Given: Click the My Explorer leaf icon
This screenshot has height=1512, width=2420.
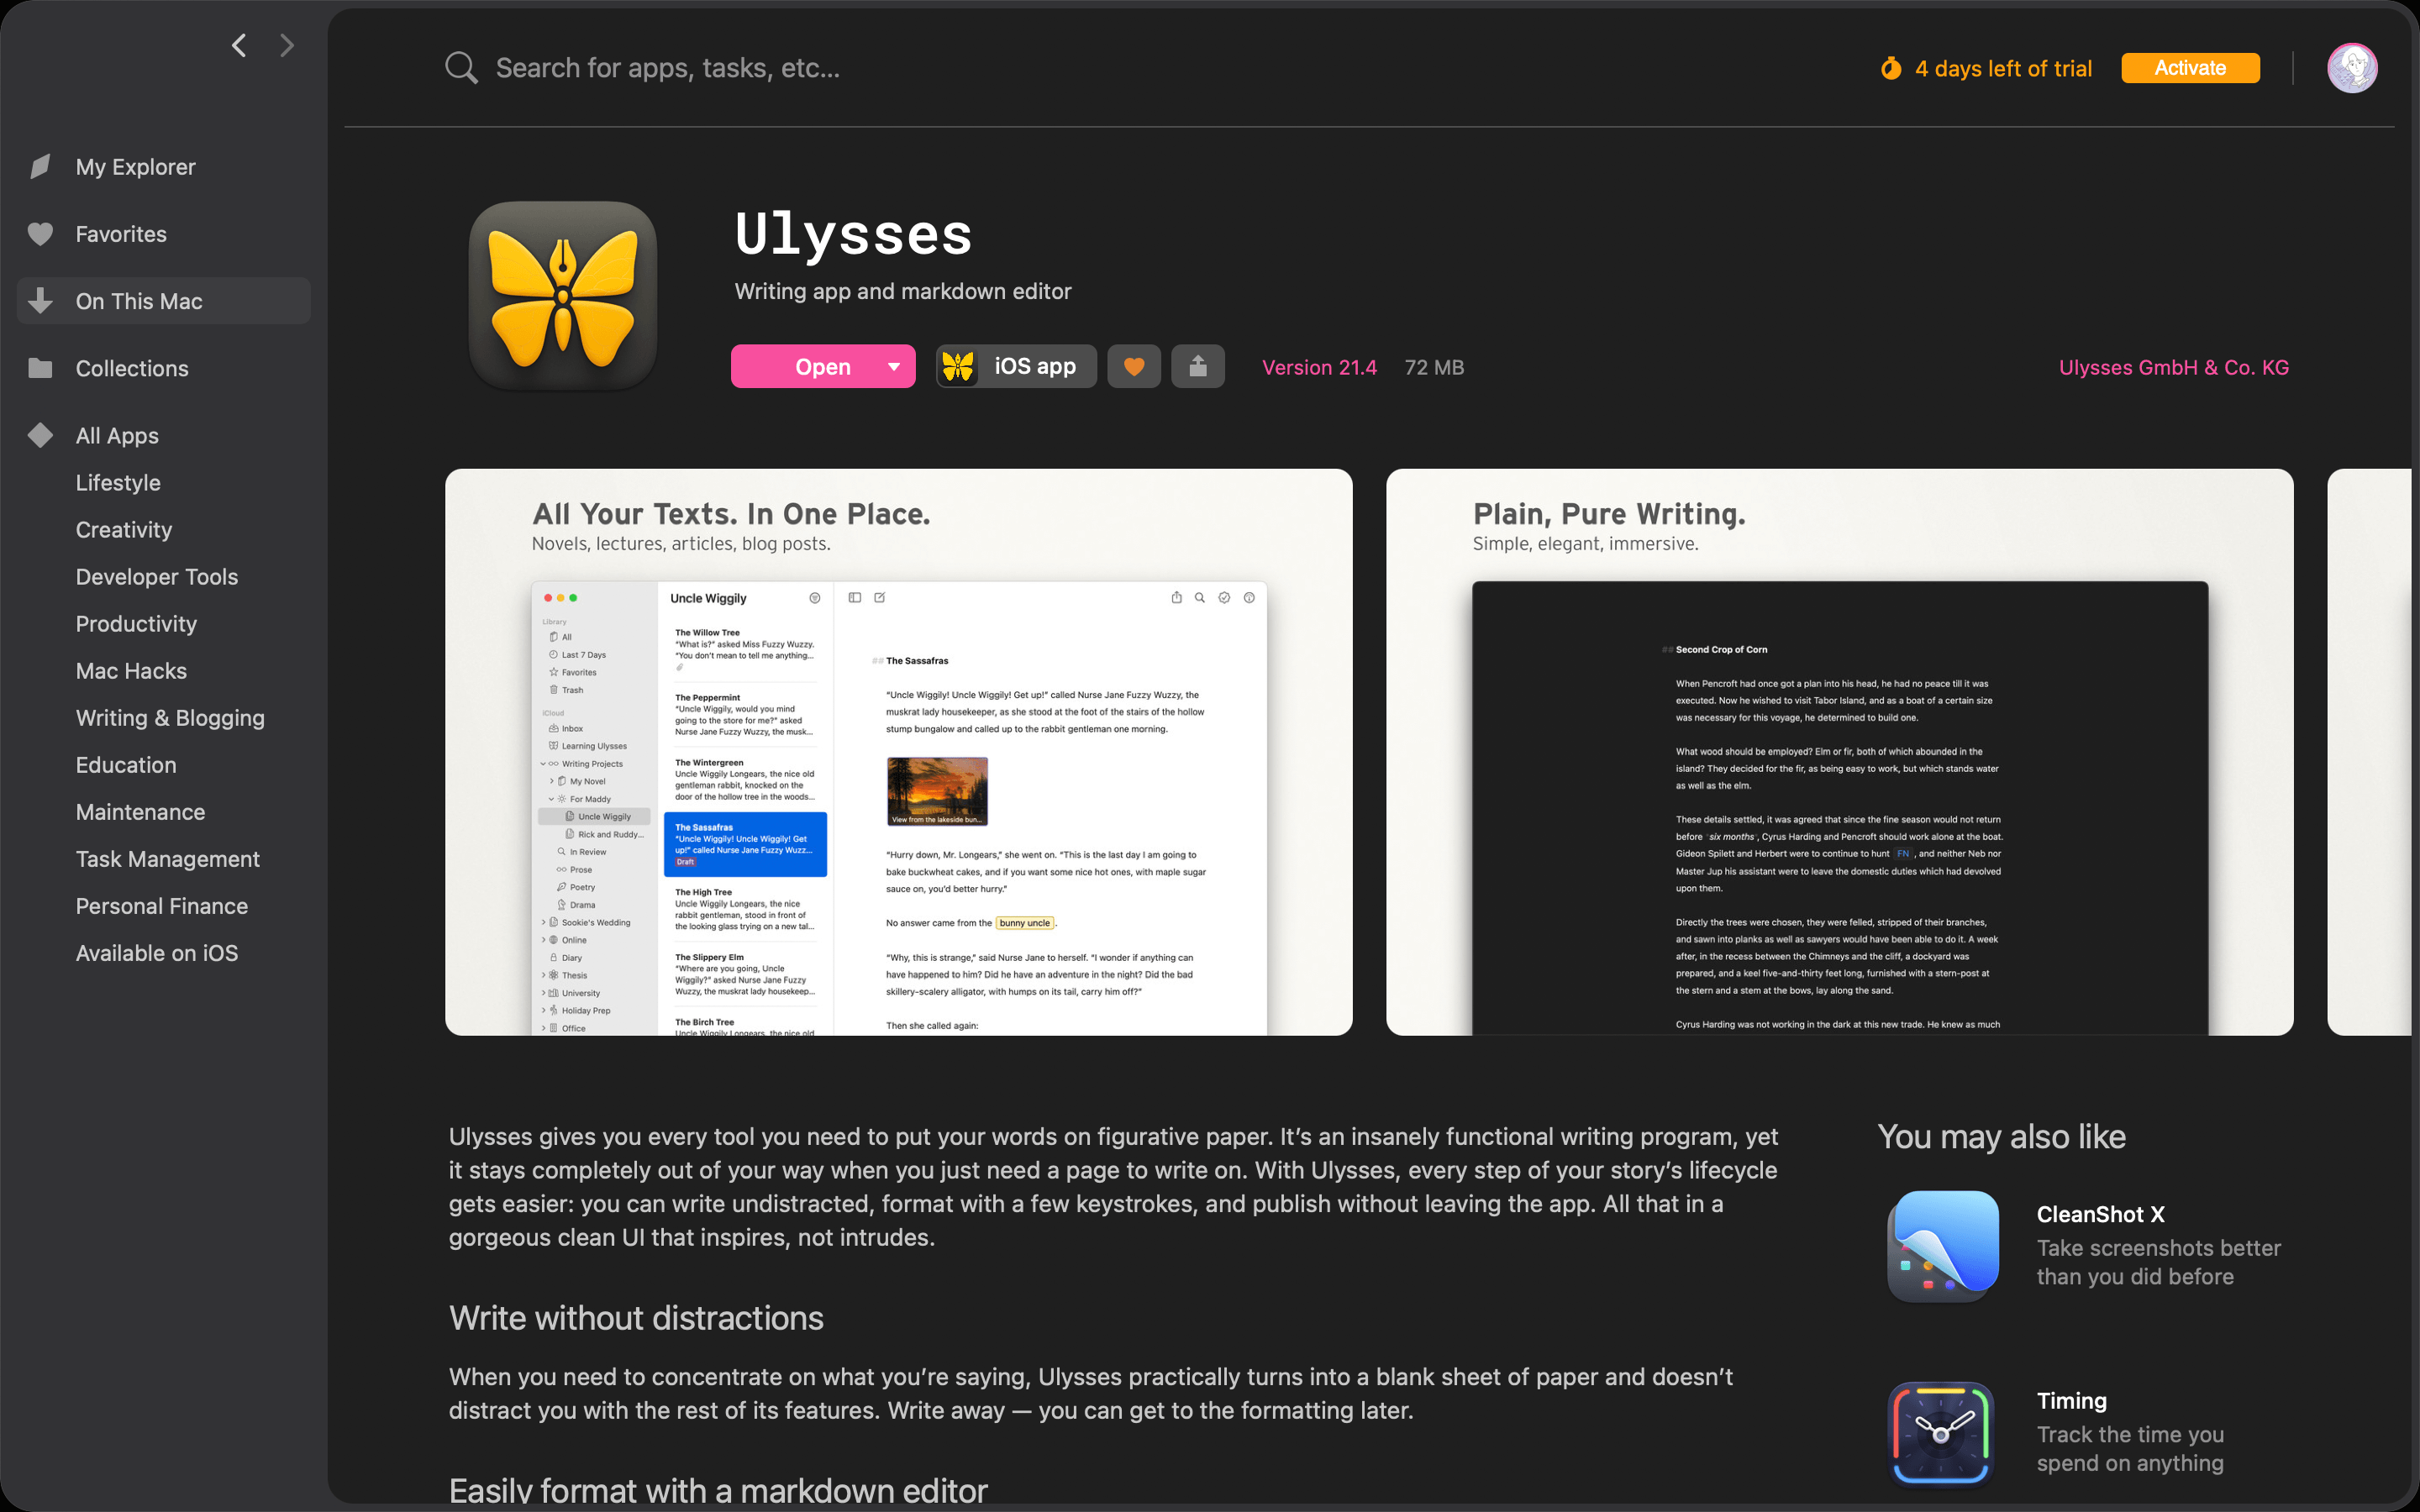Looking at the screenshot, I should tap(40, 167).
